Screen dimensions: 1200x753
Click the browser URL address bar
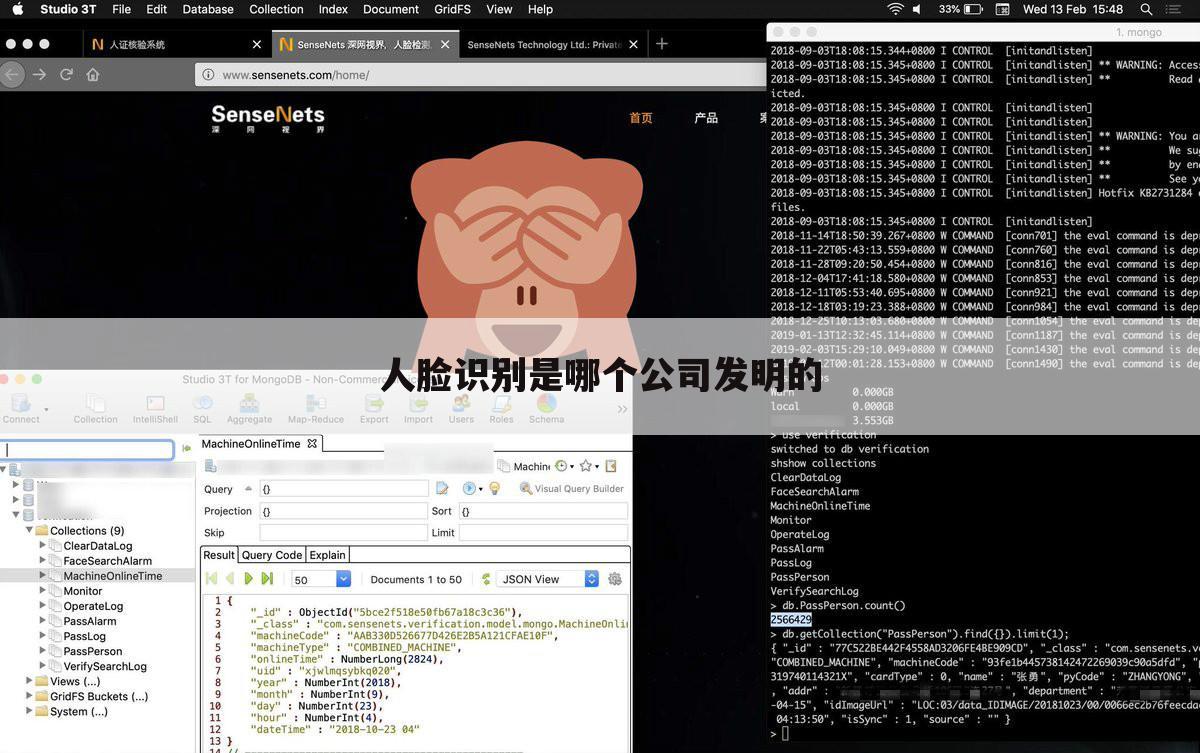tap(480, 74)
